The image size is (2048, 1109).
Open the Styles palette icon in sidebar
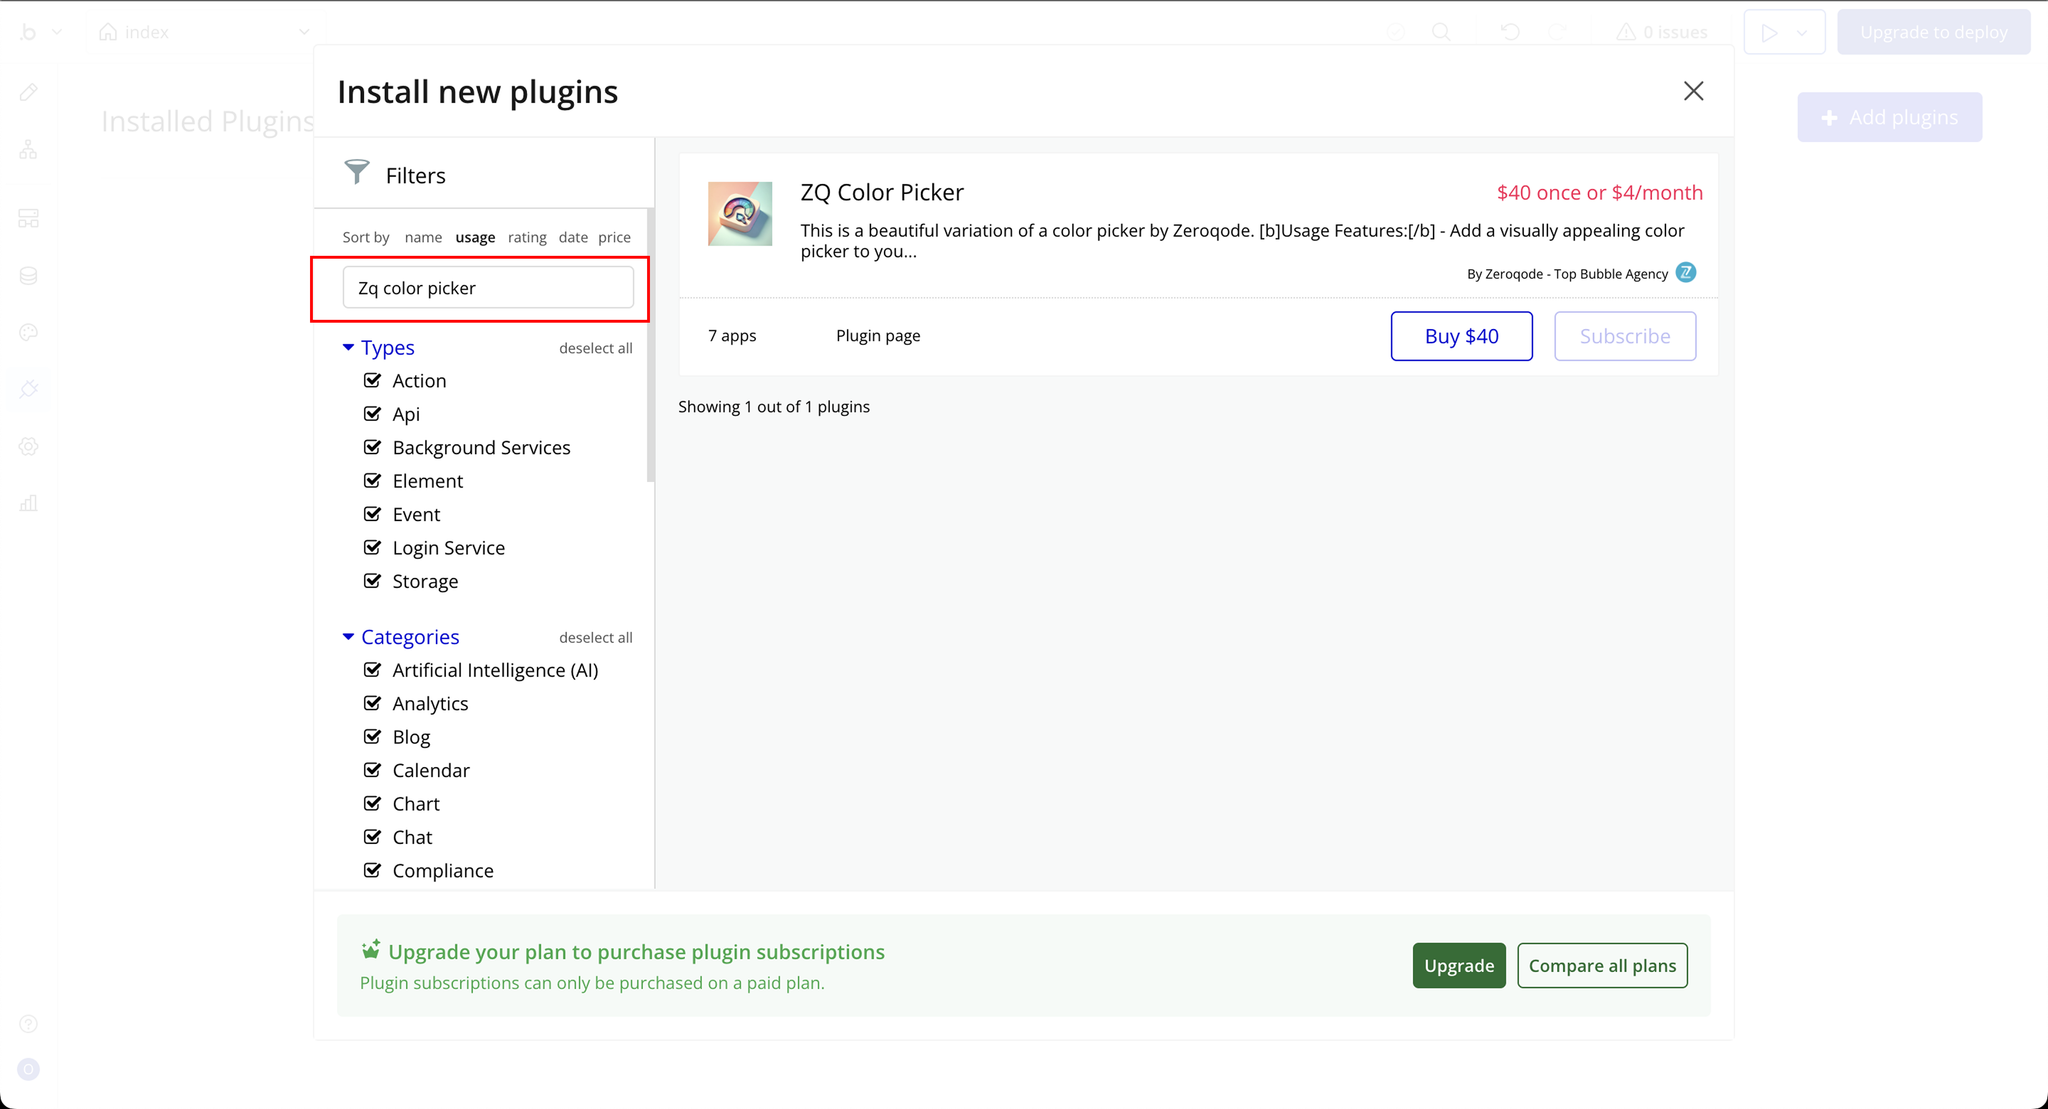coord(28,333)
